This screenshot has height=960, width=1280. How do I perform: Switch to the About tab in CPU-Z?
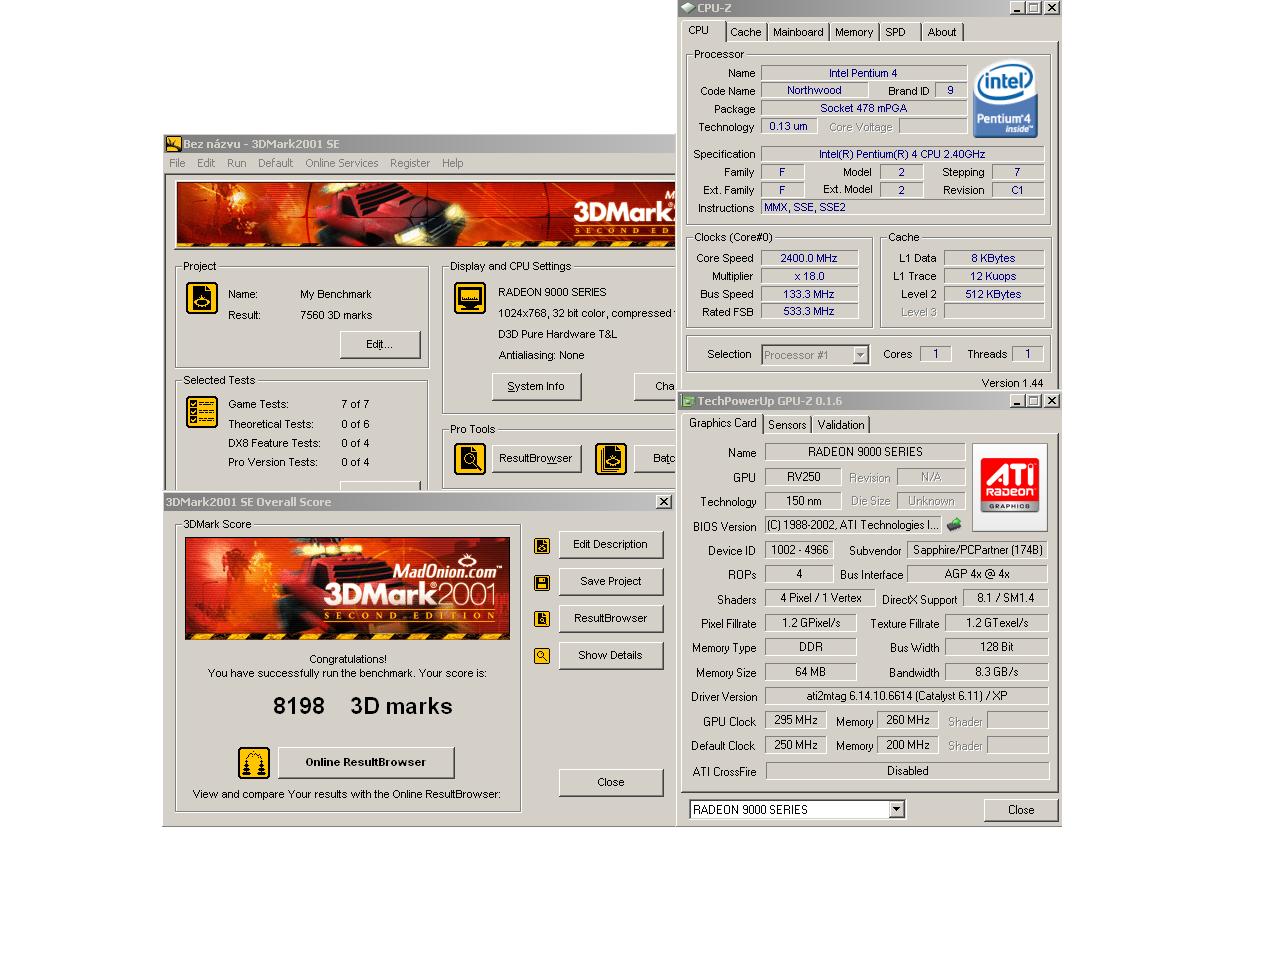click(x=942, y=32)
